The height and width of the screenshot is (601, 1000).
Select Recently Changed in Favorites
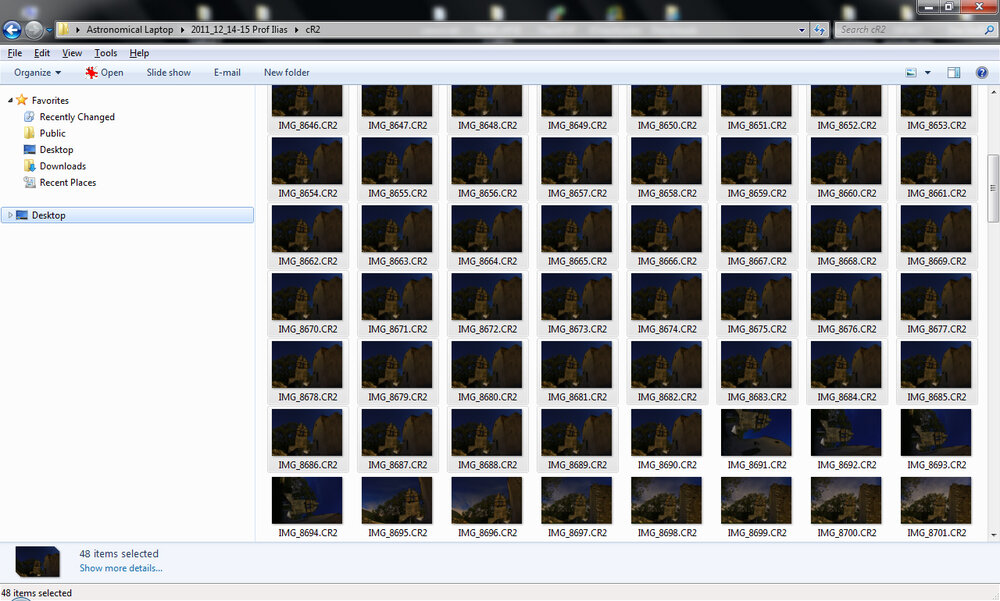pyautogui.click(x=76, y=117)
